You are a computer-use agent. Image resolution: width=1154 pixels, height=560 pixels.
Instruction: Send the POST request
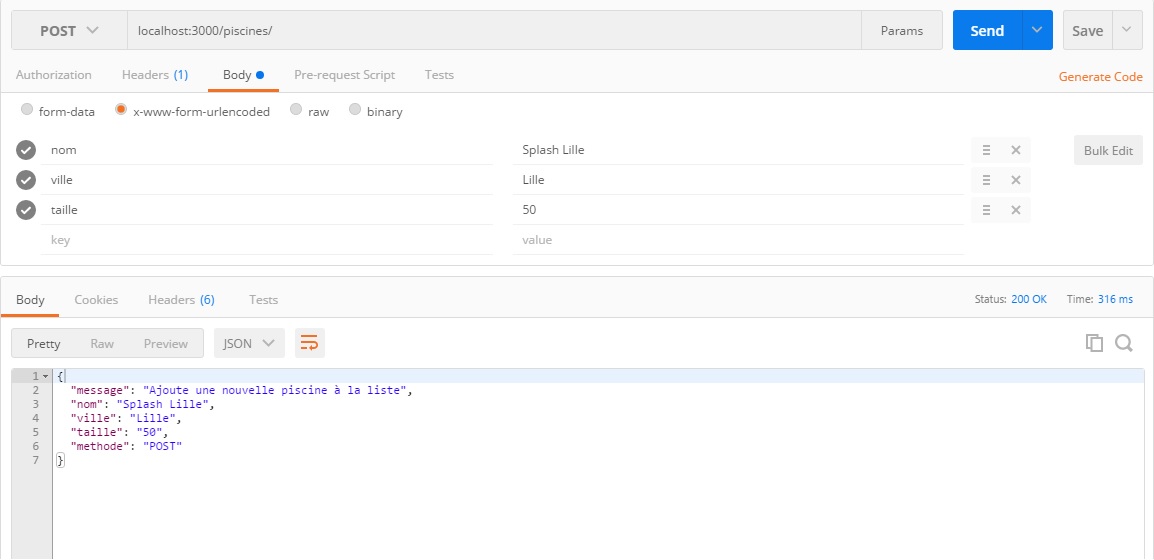(x=987, y=30)
